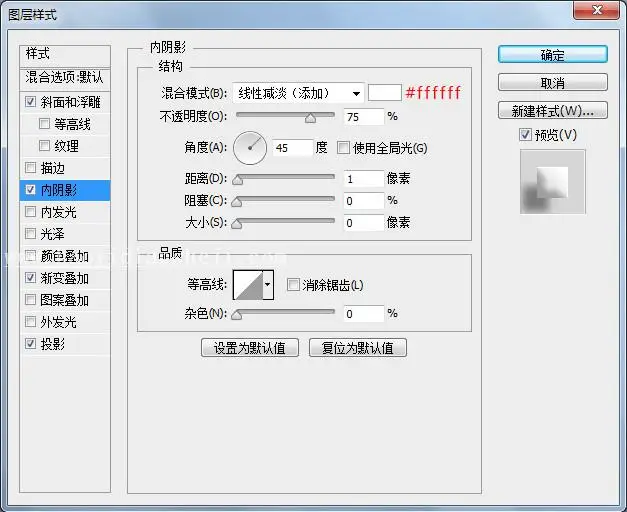Click the angle dial control

coord(250,148)
